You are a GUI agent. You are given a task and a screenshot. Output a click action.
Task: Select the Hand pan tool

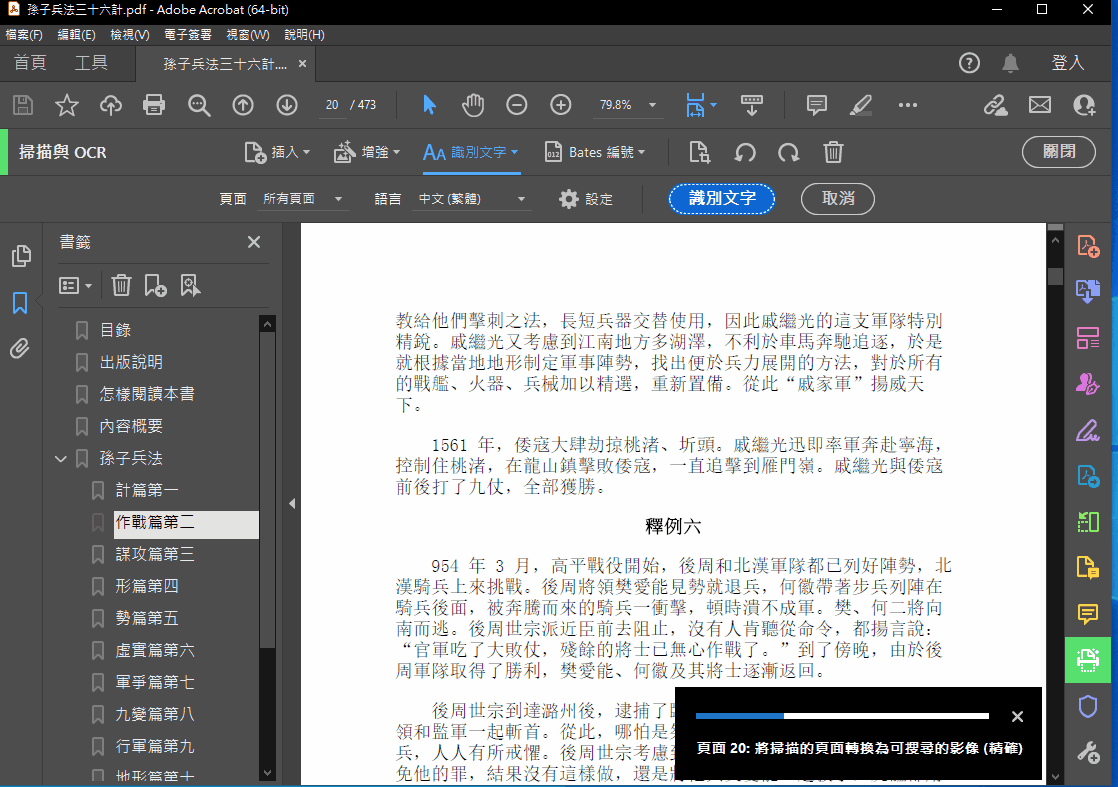click(x=472, y=105)
